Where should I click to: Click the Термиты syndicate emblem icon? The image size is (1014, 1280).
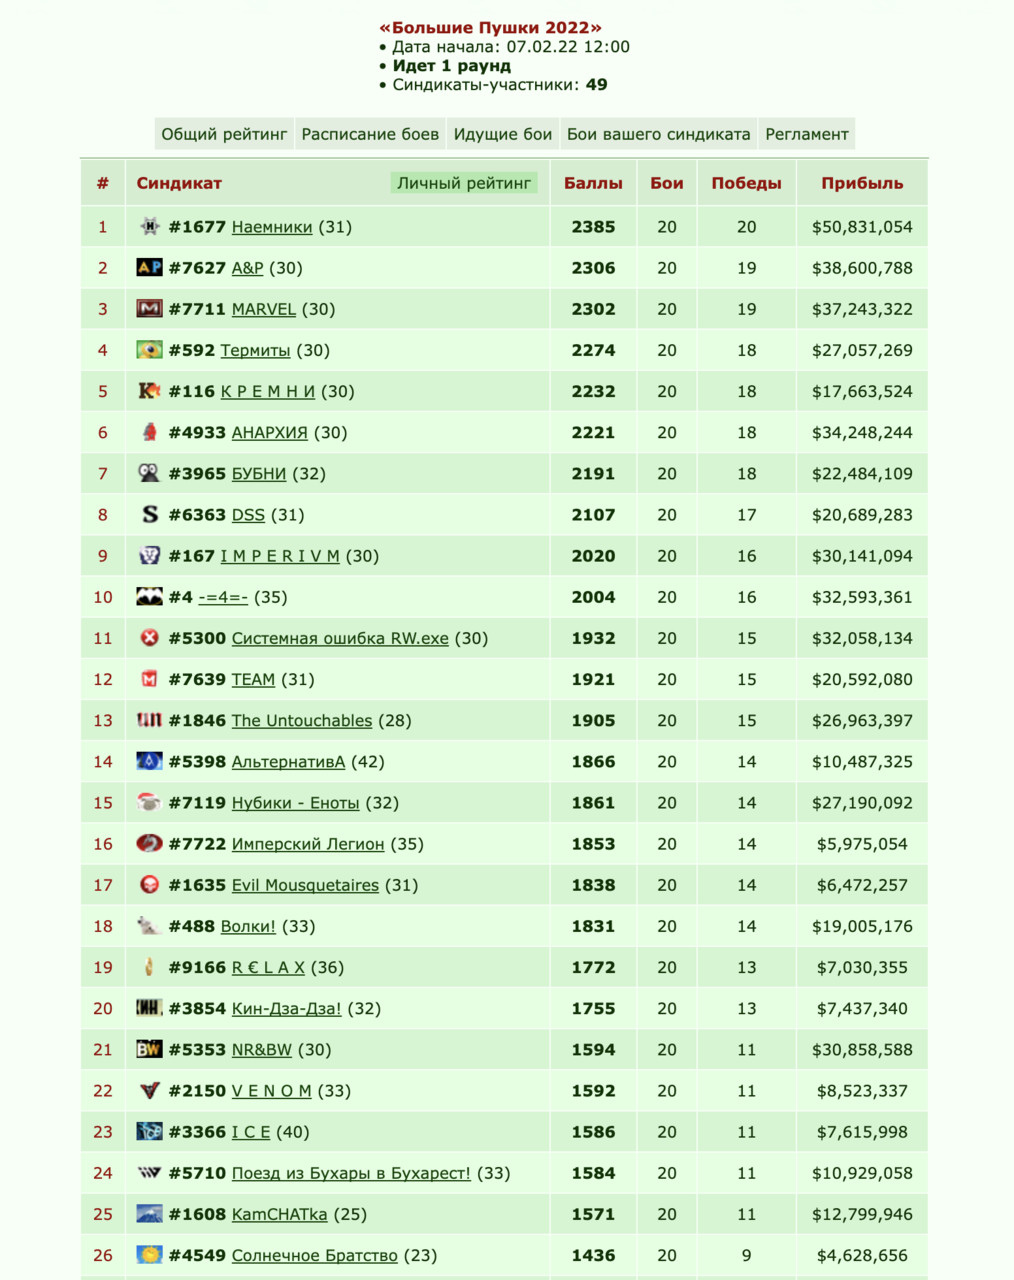click(x=149, y=350)
